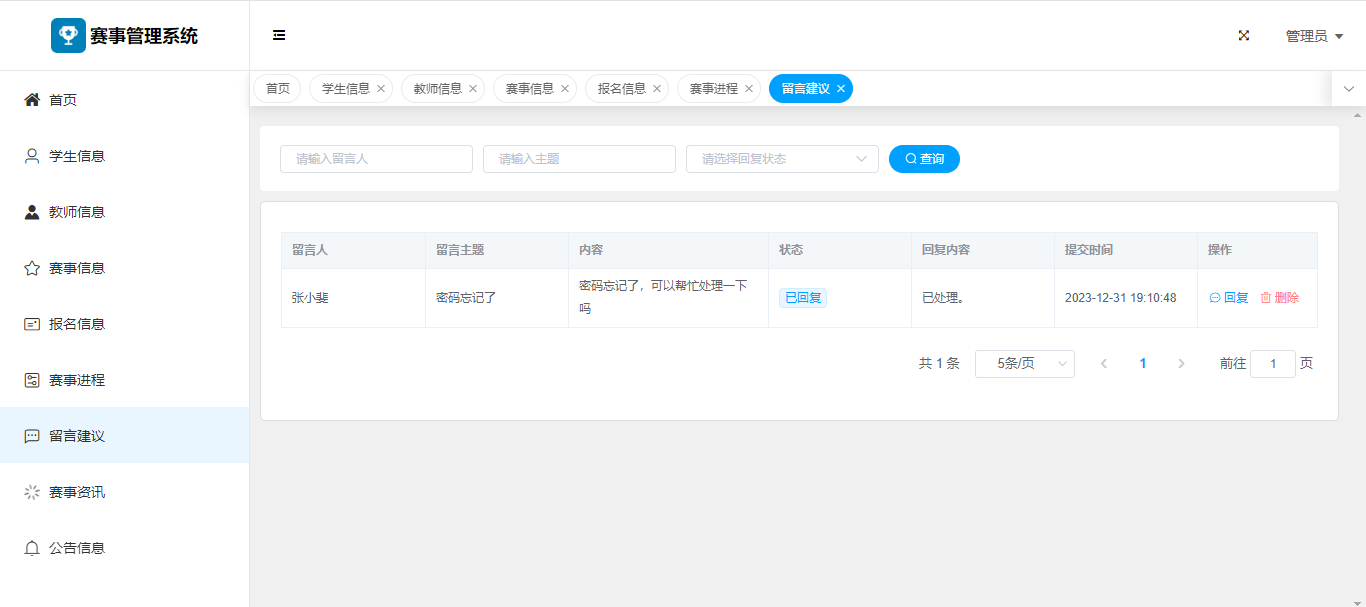1366x607 pixels.
Task: Click 回复 for 张小斐's message
Action: (1229, 298)
